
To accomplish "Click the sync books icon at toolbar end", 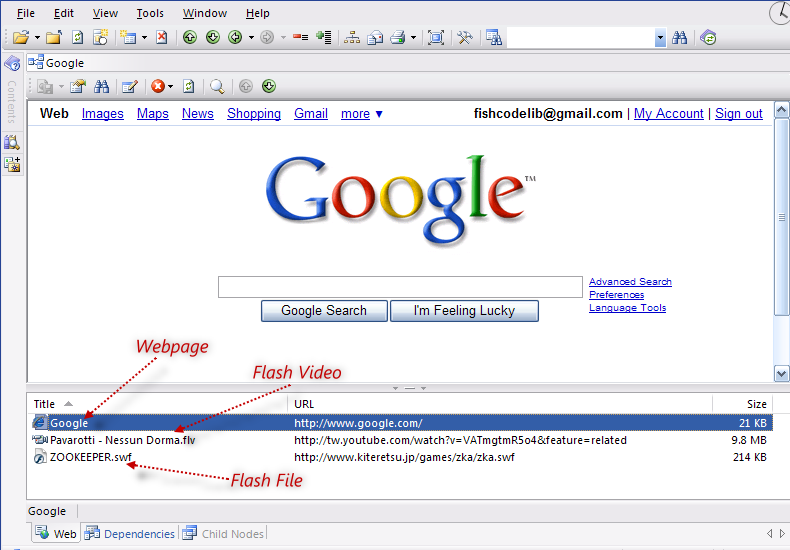I will click(x=708, y=37).
